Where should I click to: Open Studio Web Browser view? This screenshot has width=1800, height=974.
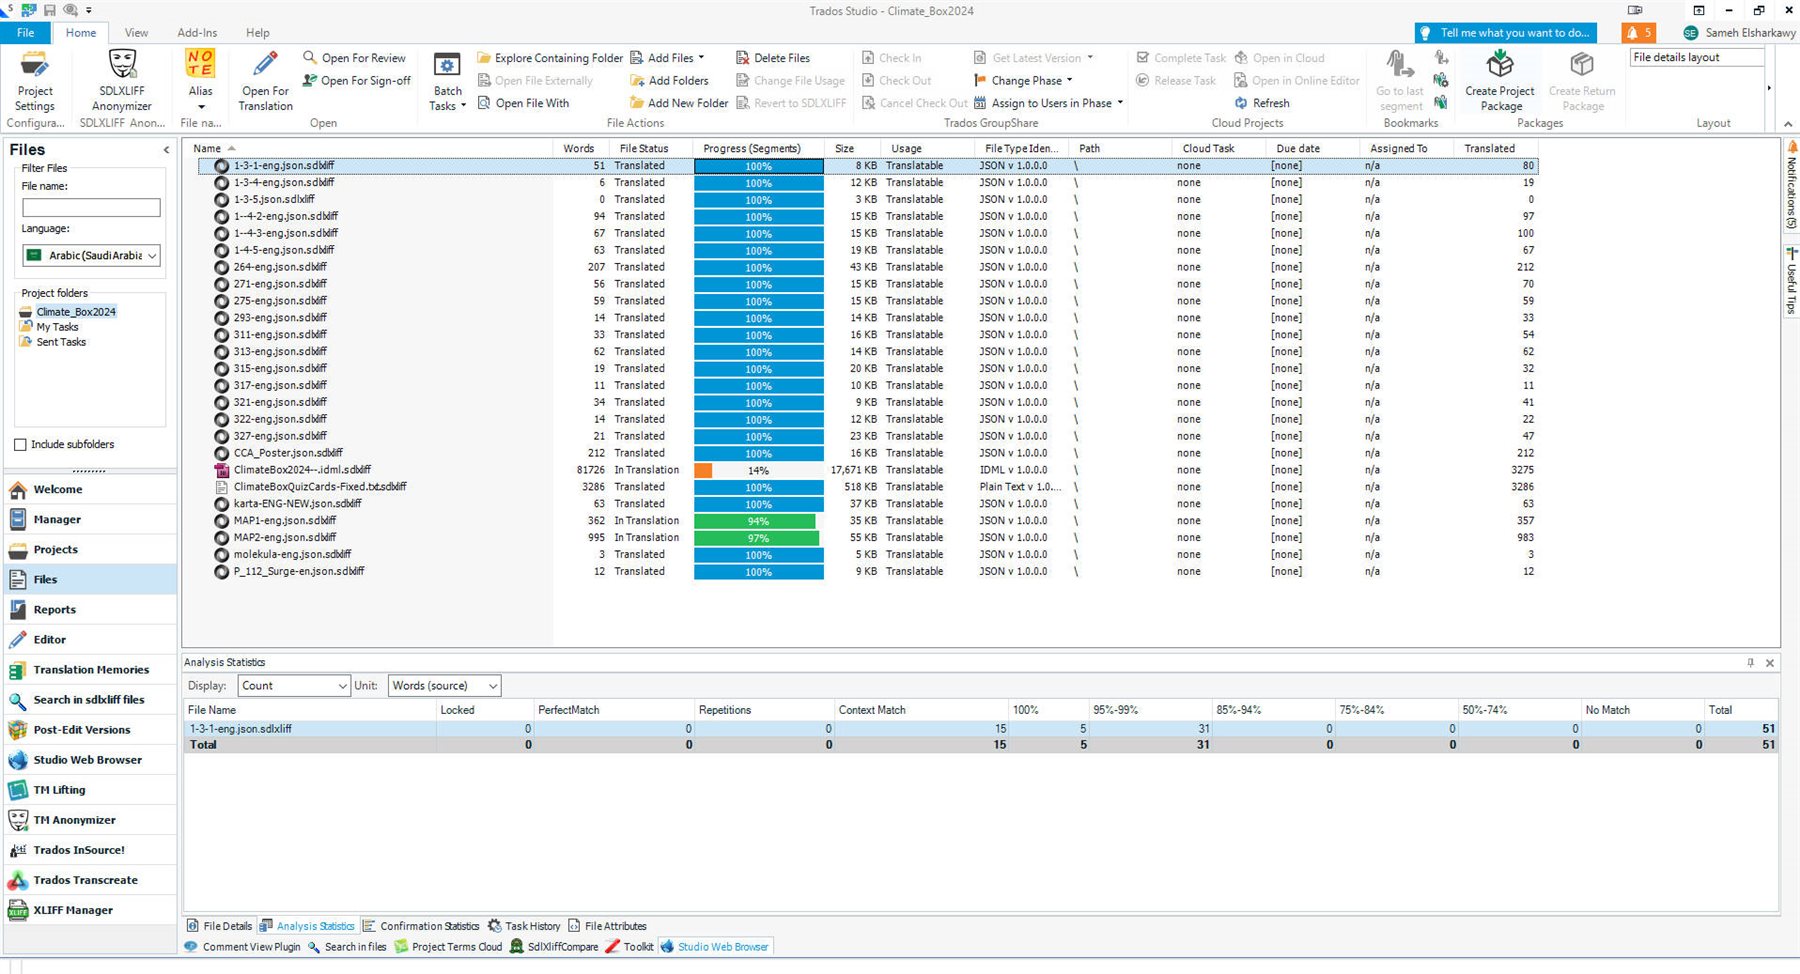90,760
